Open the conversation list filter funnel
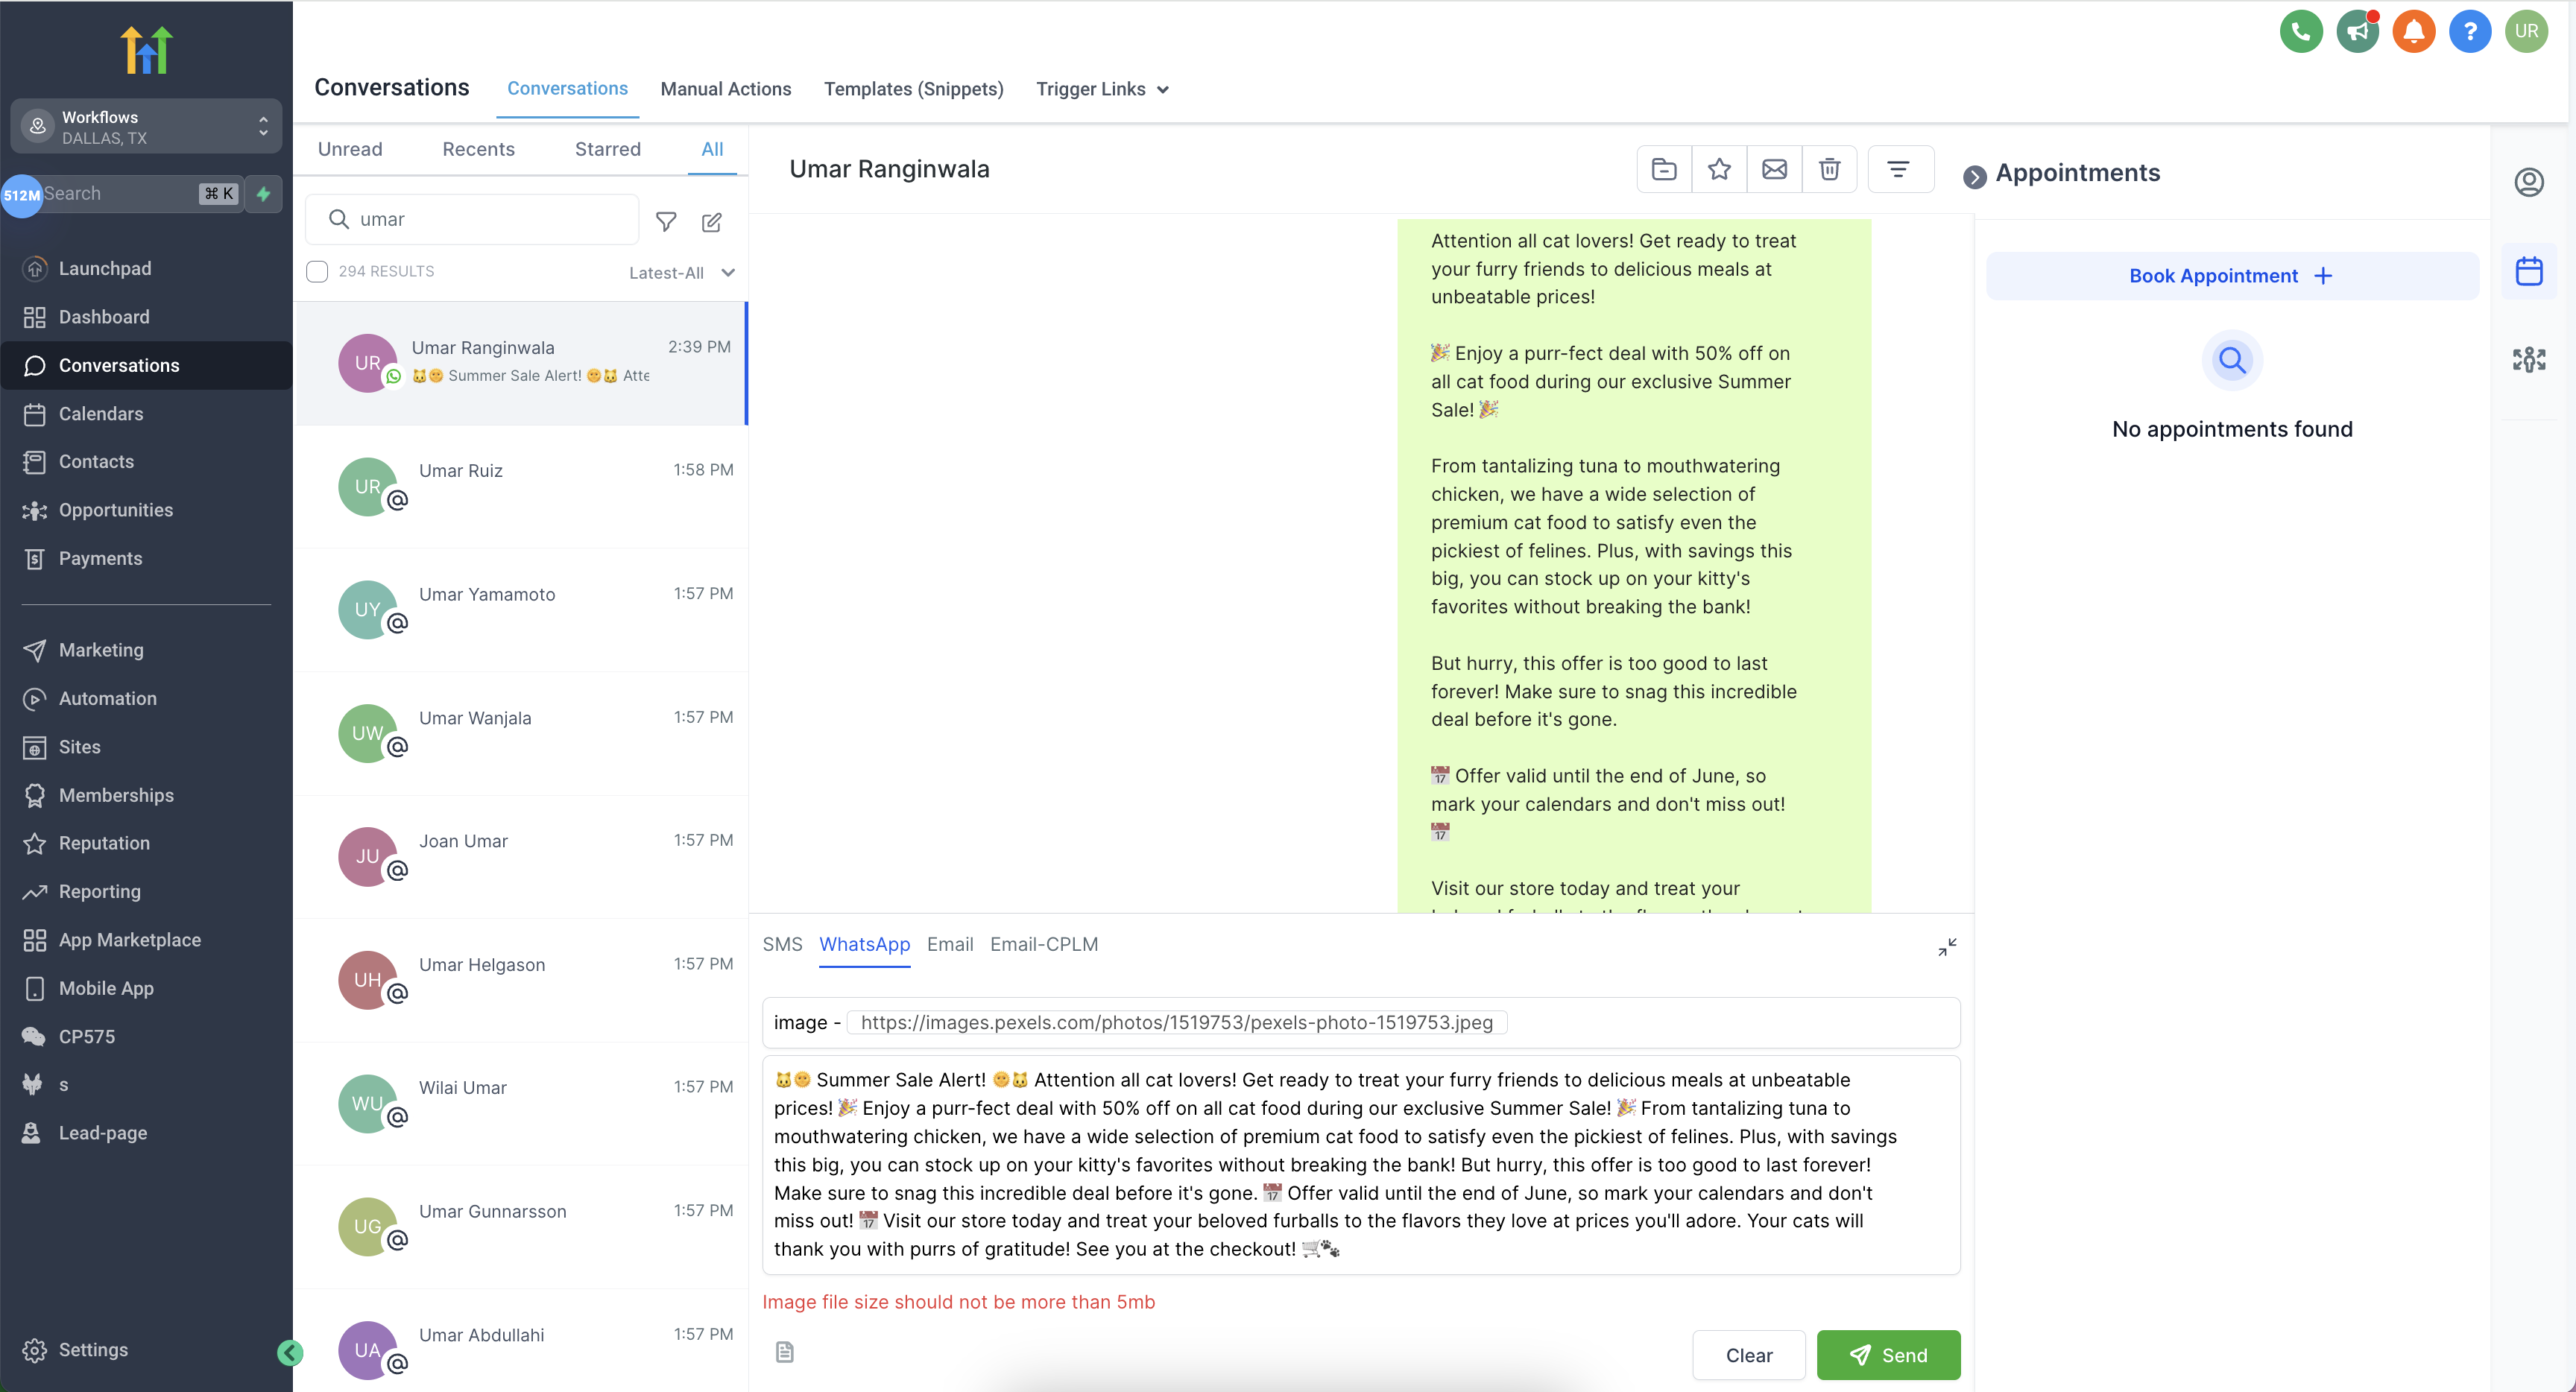This screenshot has height=1392, width=2576. pos(666,221)
